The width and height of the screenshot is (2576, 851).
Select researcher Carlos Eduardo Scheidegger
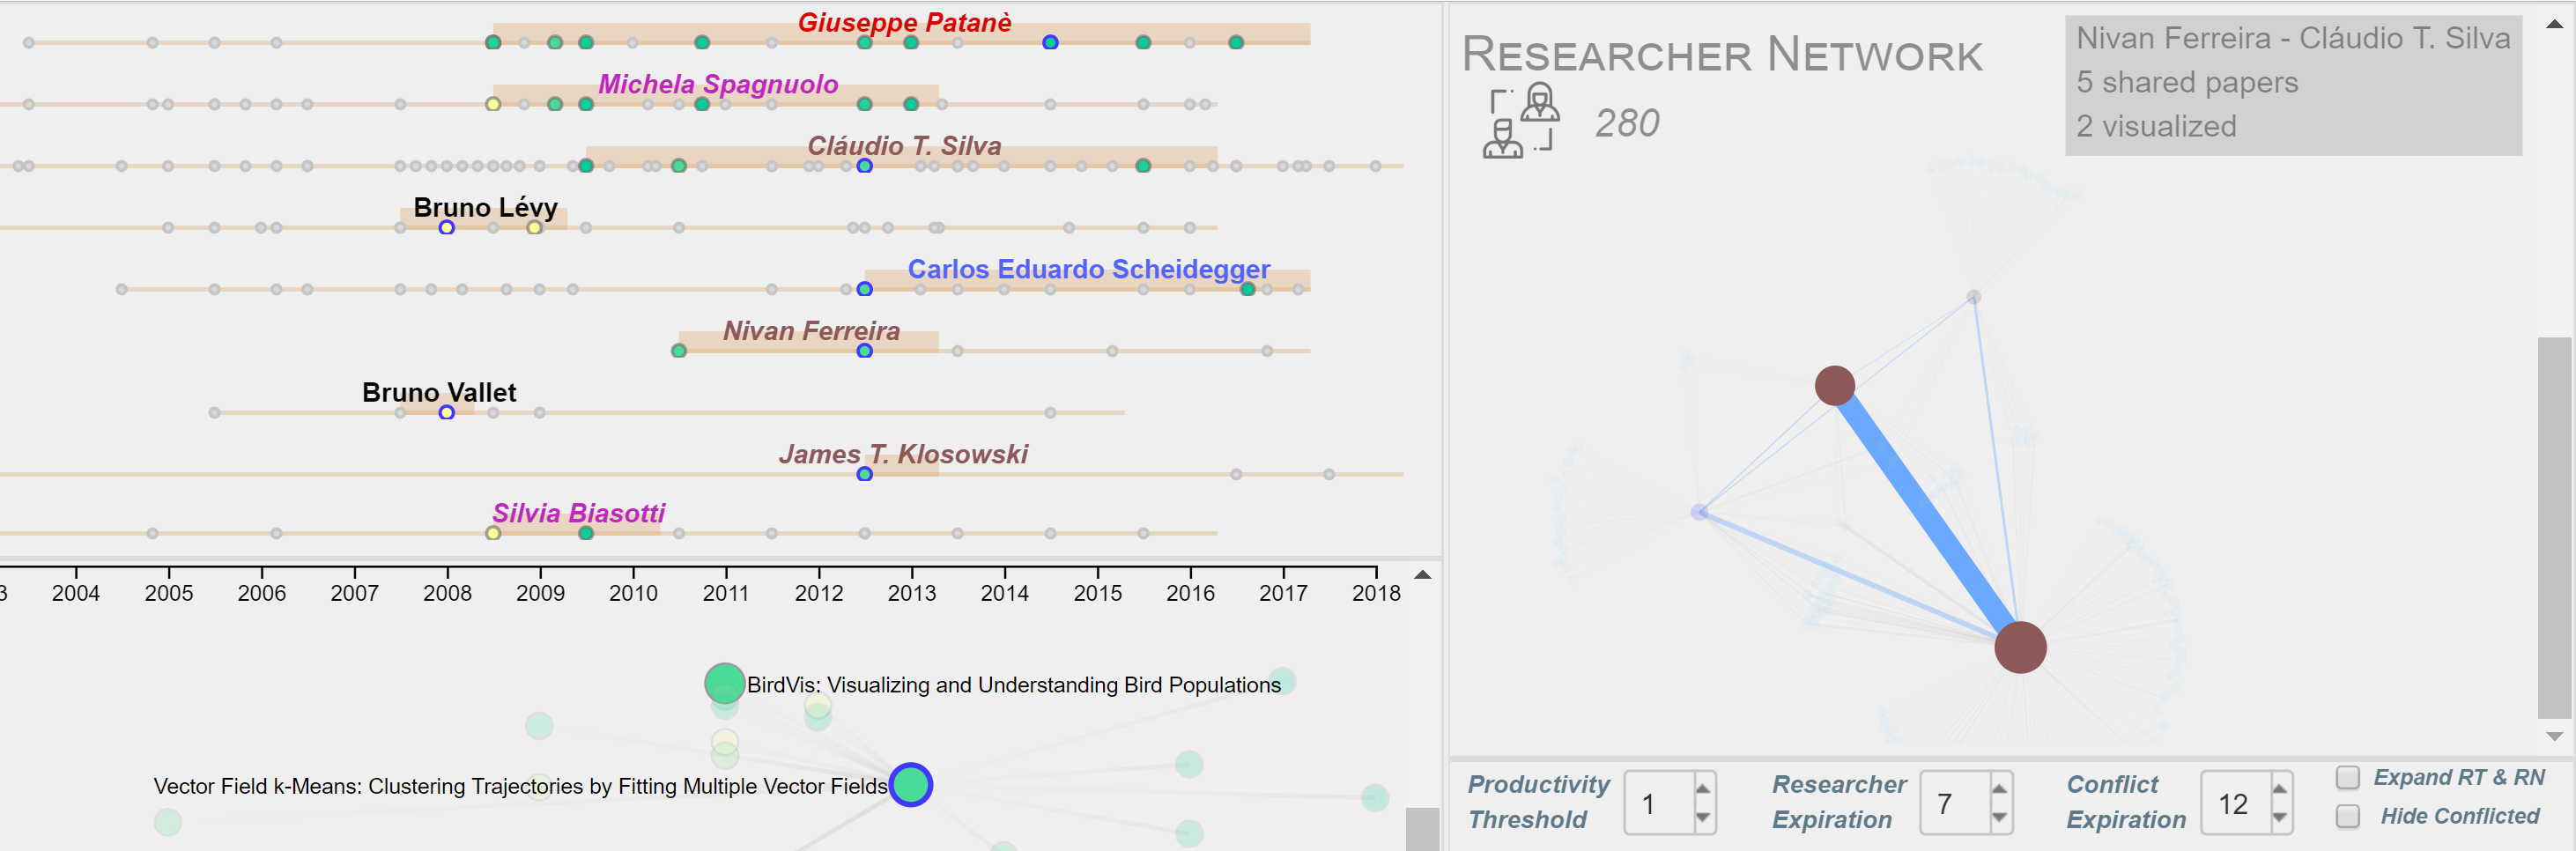[x=1088, y=269]
